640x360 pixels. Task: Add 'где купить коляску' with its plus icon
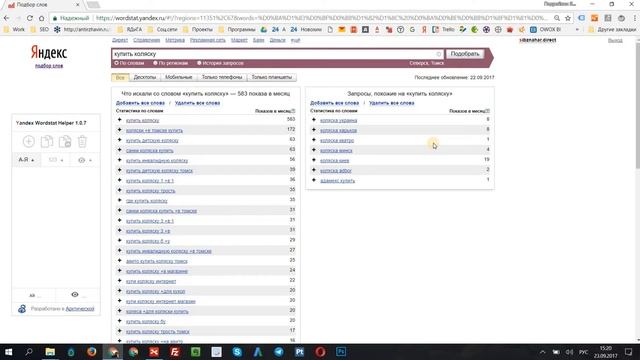click(x=120, y=200)
